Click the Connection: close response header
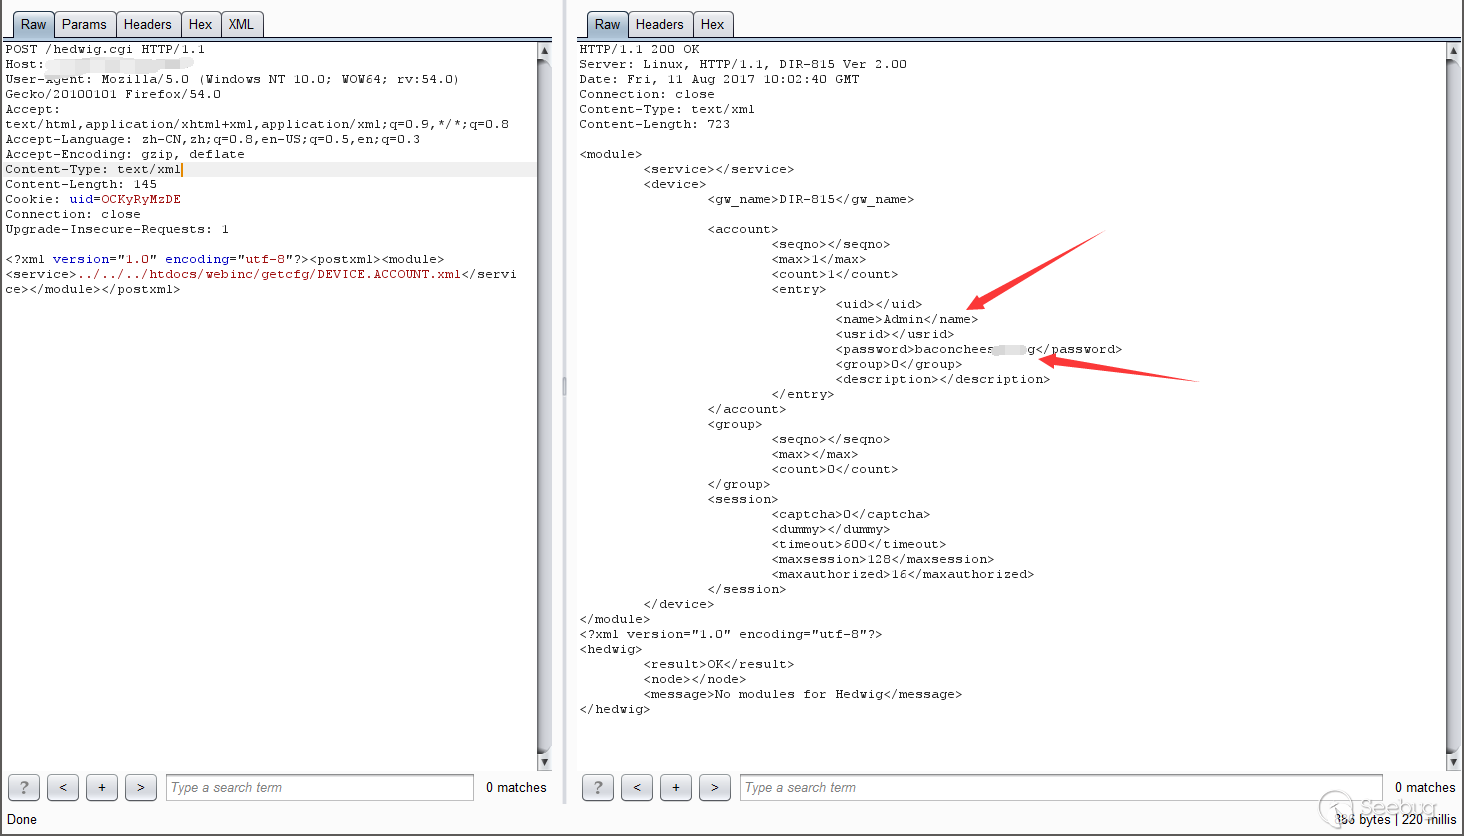The image size is (1464, 836). click(x=647, y=94)
